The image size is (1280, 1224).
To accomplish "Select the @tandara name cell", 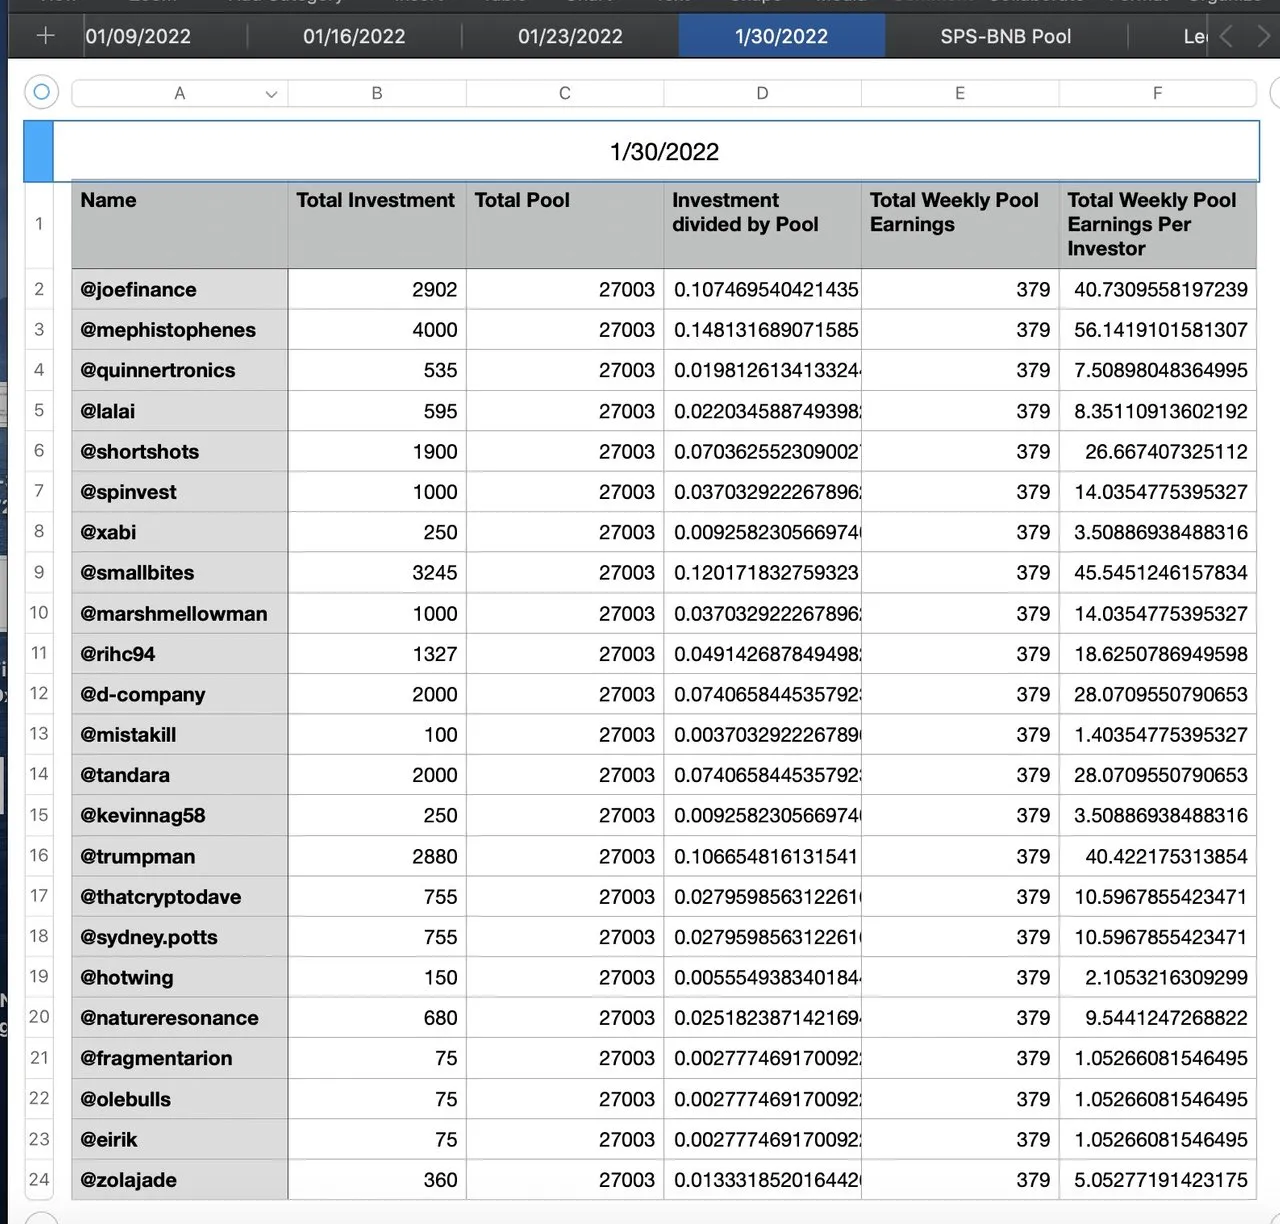I will click(180, 775).
